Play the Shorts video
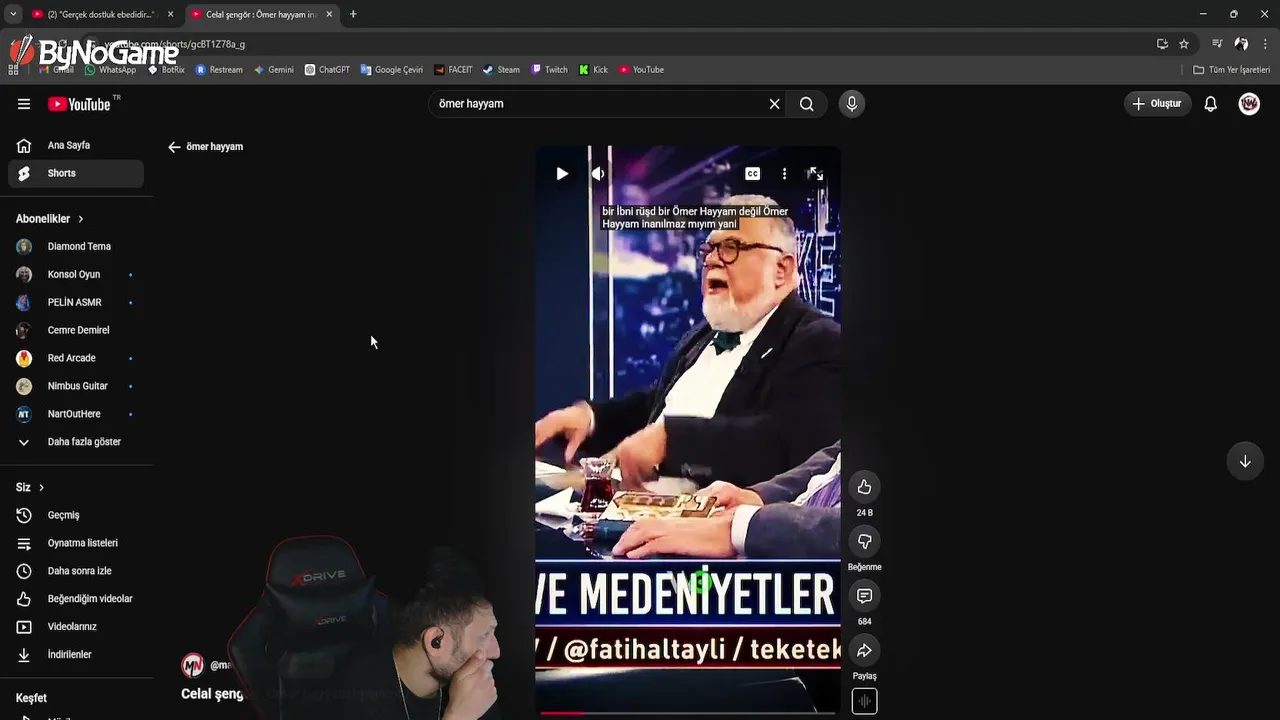This screenshot has width=1280, height=720. 562,174
